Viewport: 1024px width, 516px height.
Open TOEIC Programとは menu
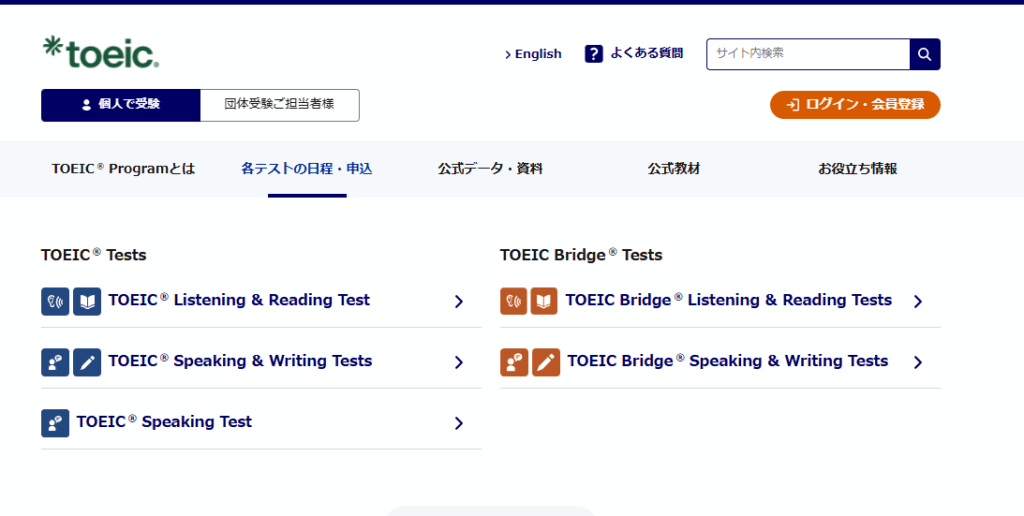[123, 169]
